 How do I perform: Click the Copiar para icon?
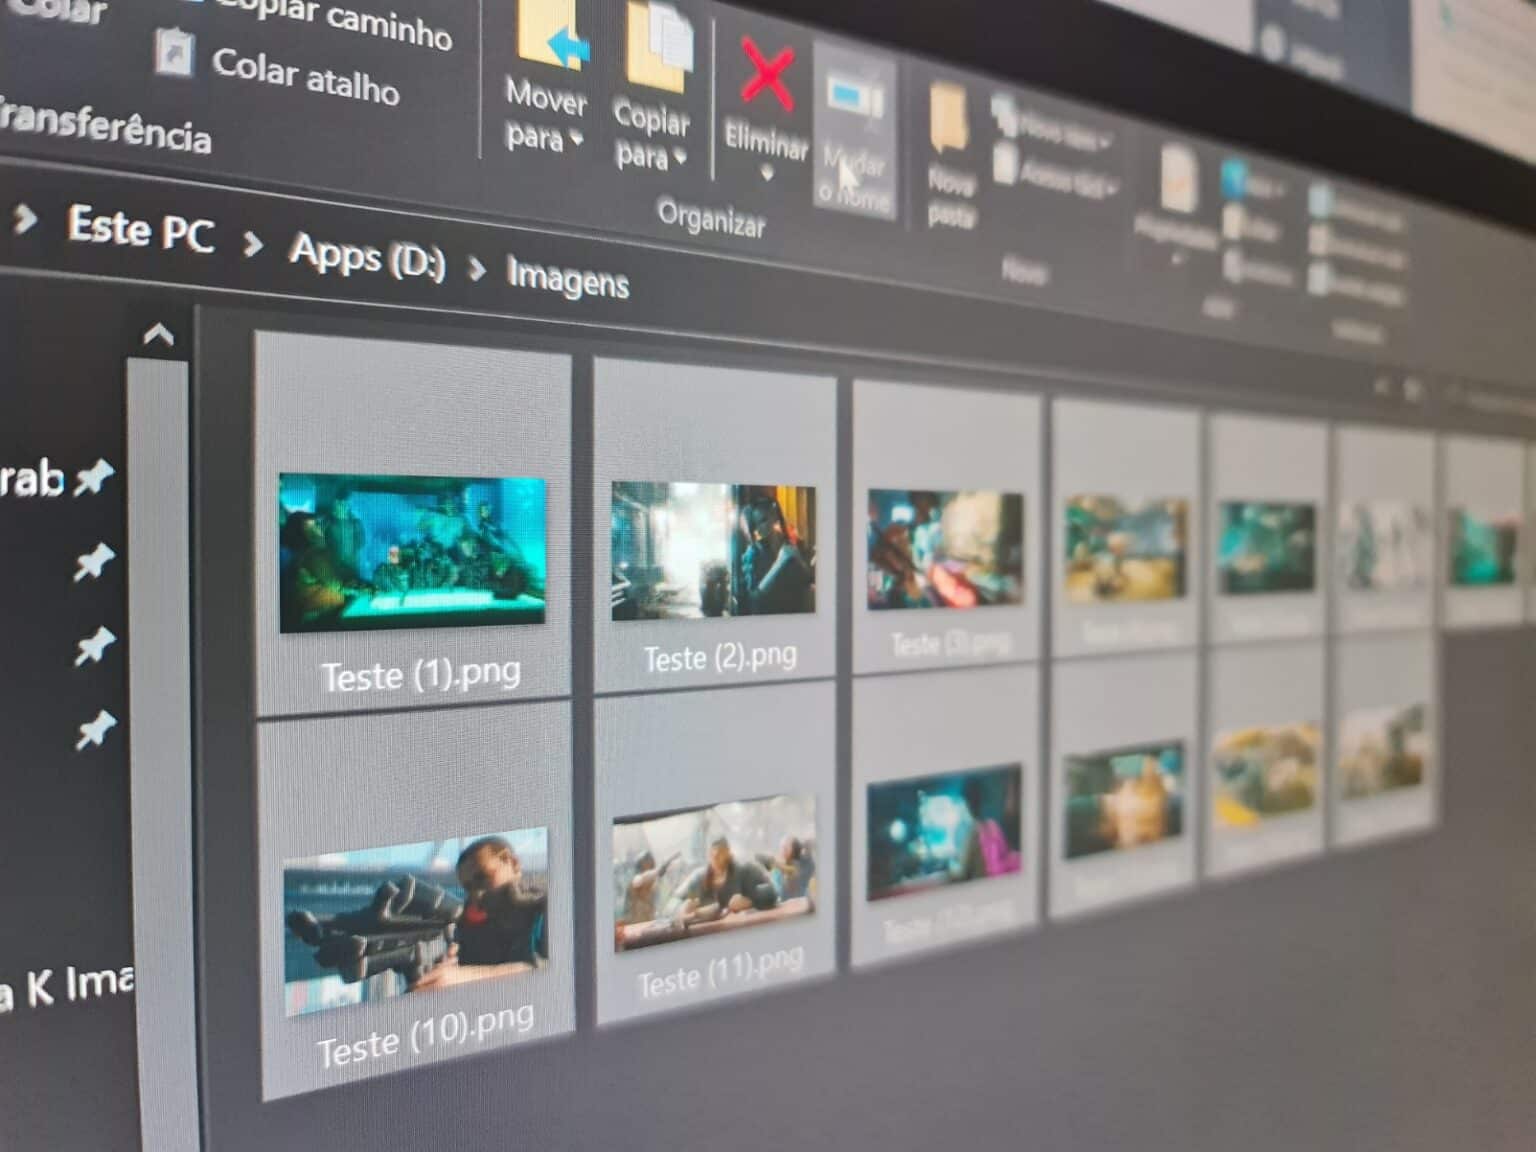click(x=658, y=50)
